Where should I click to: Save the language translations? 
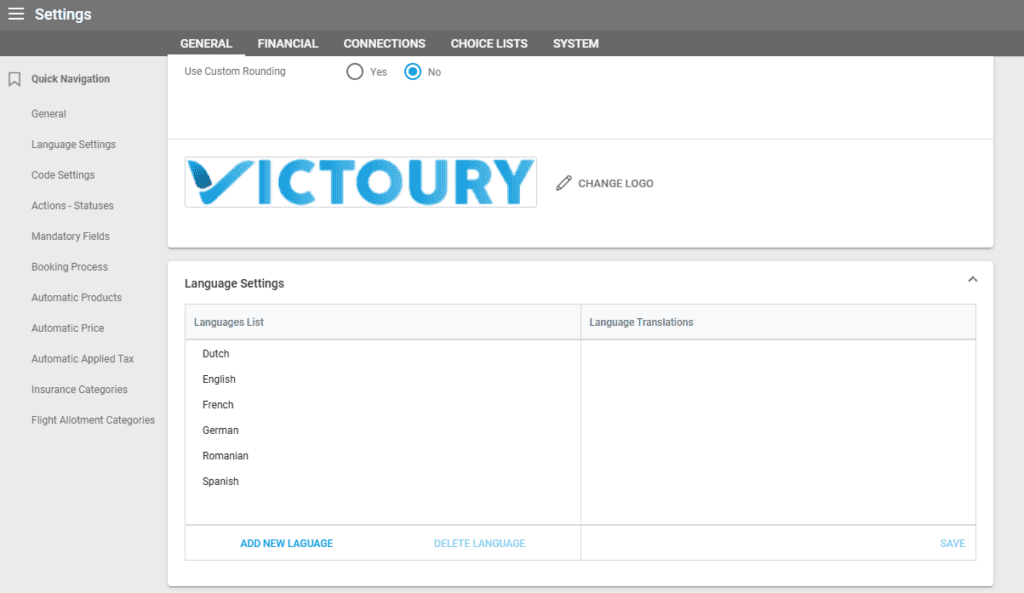tap(952, 544)
